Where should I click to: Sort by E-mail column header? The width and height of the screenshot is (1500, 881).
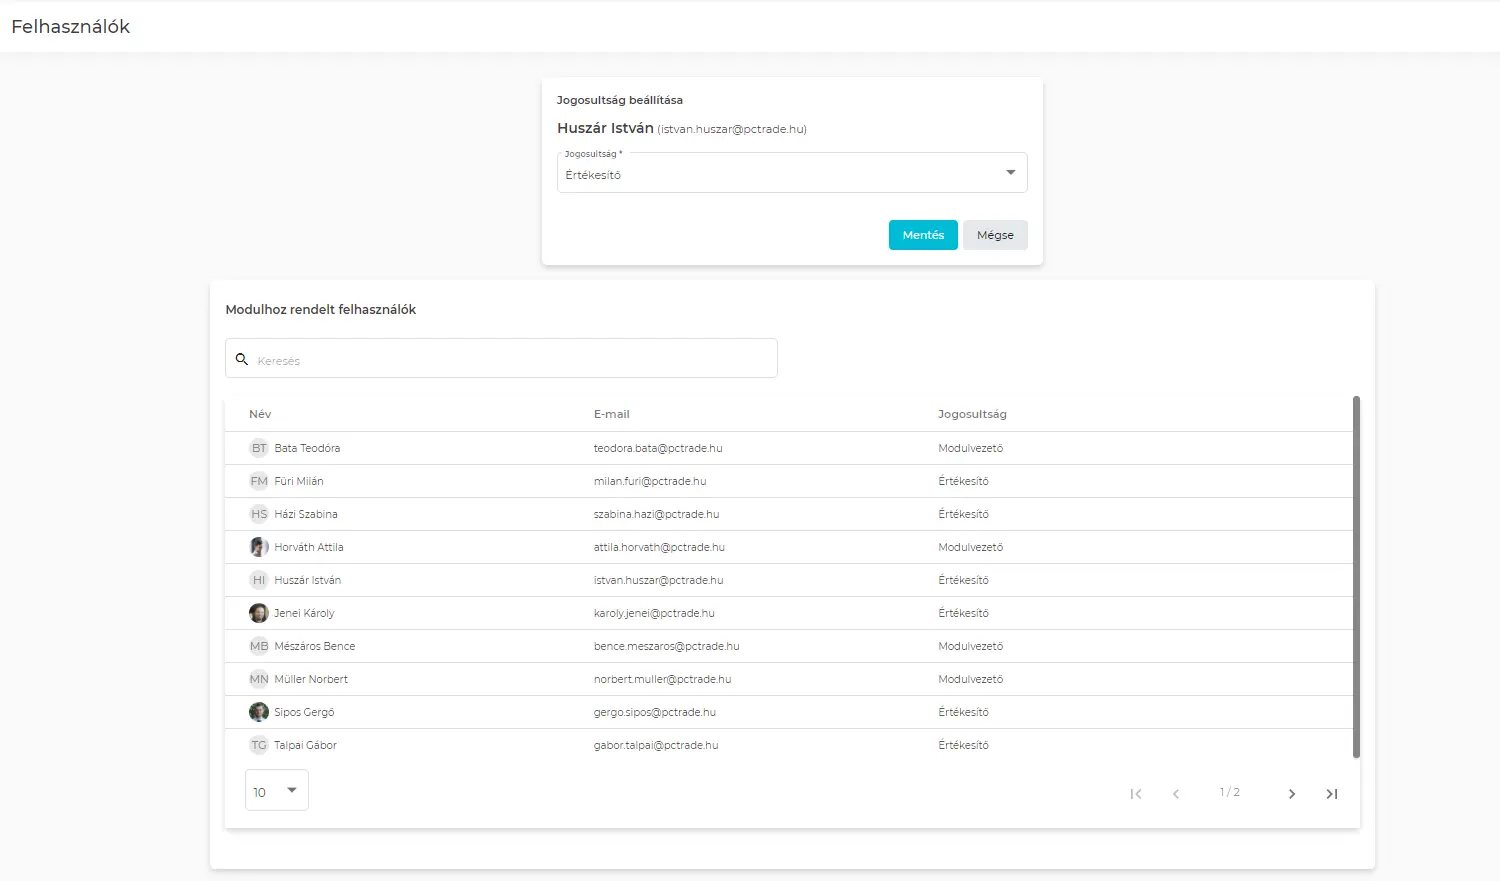click(611, 414)
